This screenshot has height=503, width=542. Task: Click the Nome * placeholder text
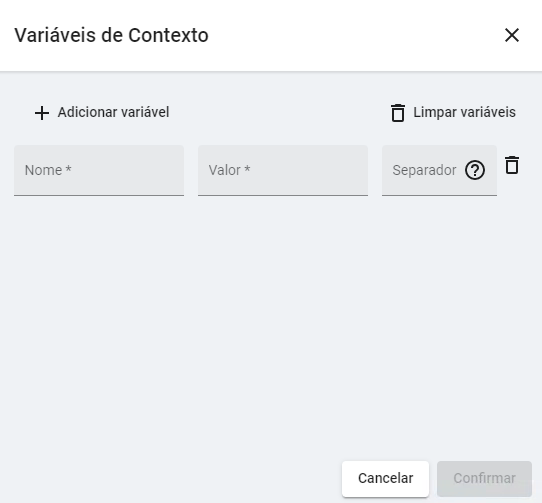click(x=48, y=170)
